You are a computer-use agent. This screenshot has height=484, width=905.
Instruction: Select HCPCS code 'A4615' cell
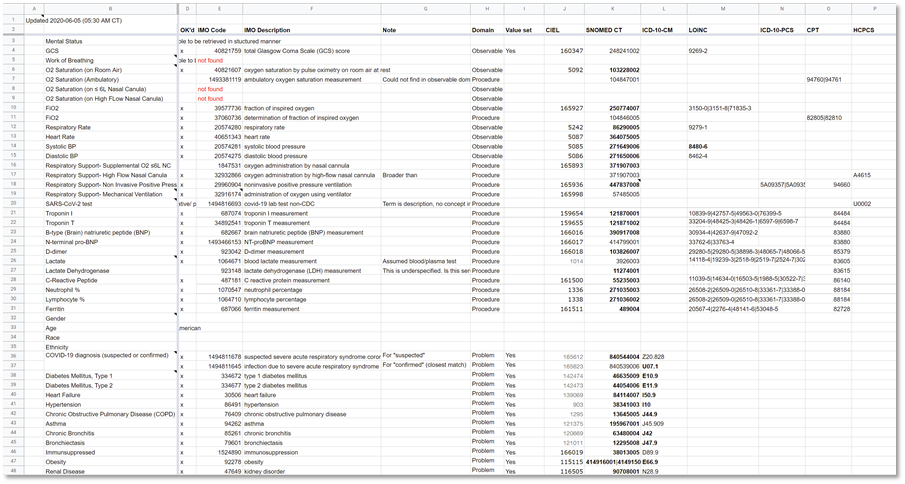point(862,174)
